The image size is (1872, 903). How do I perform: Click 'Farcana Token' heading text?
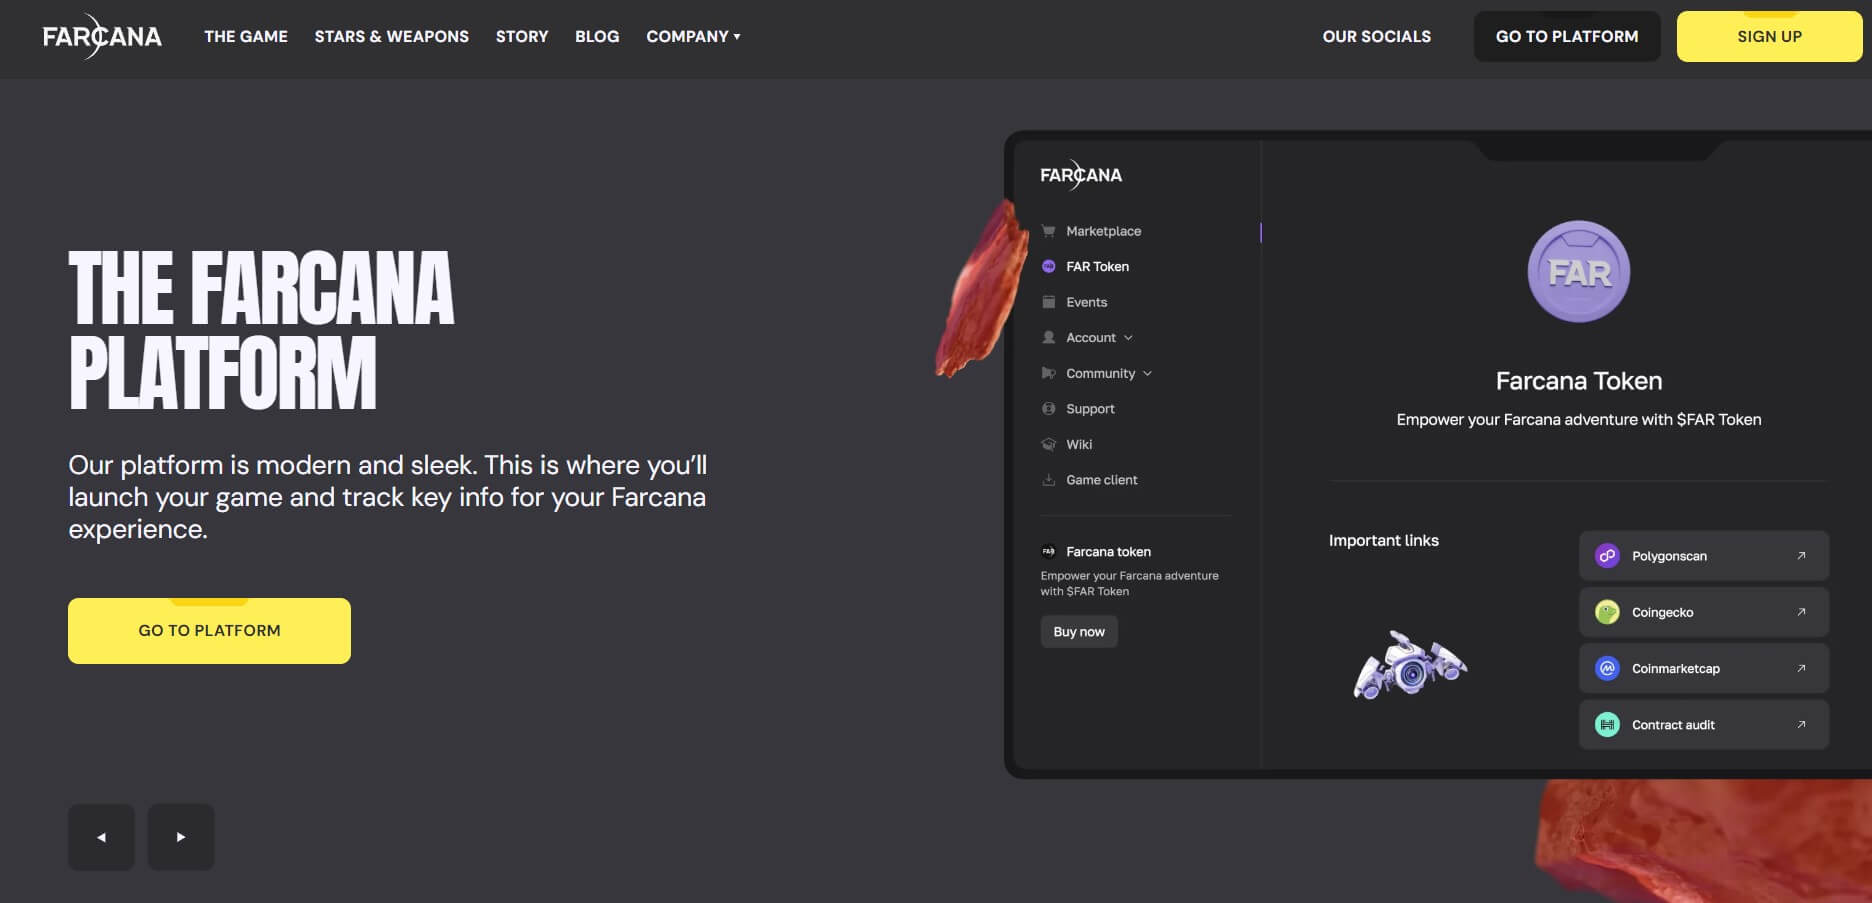[1579, 381]
